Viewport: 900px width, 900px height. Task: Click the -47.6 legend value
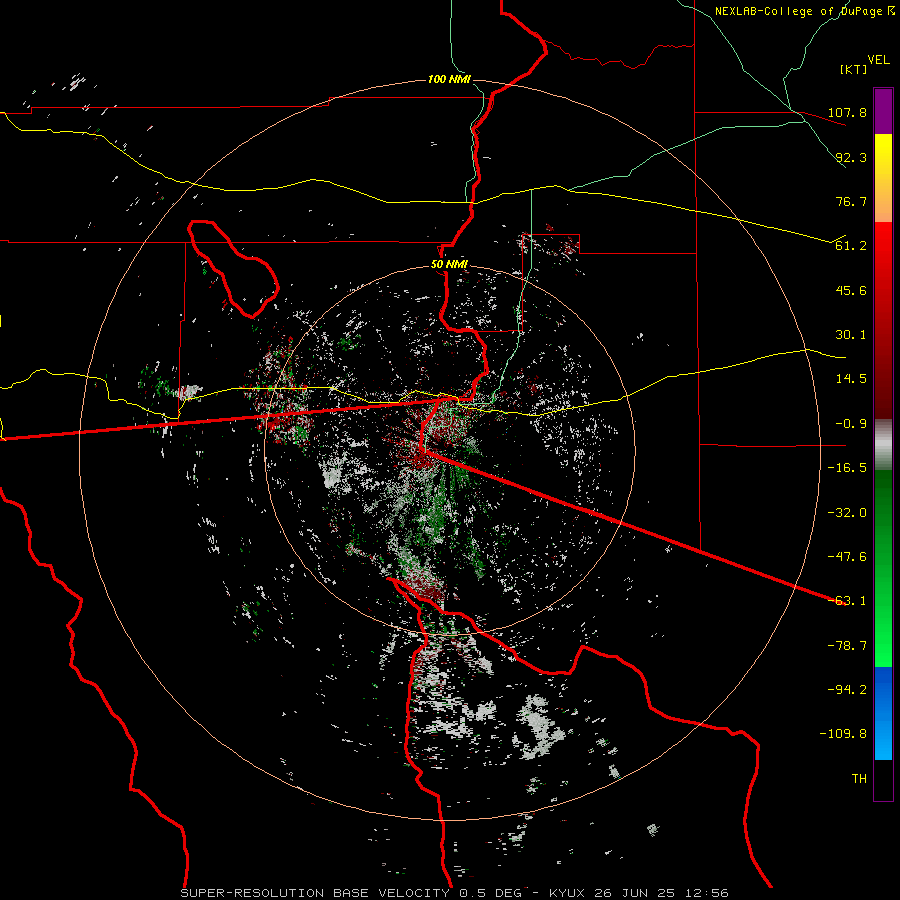(847, 557)
